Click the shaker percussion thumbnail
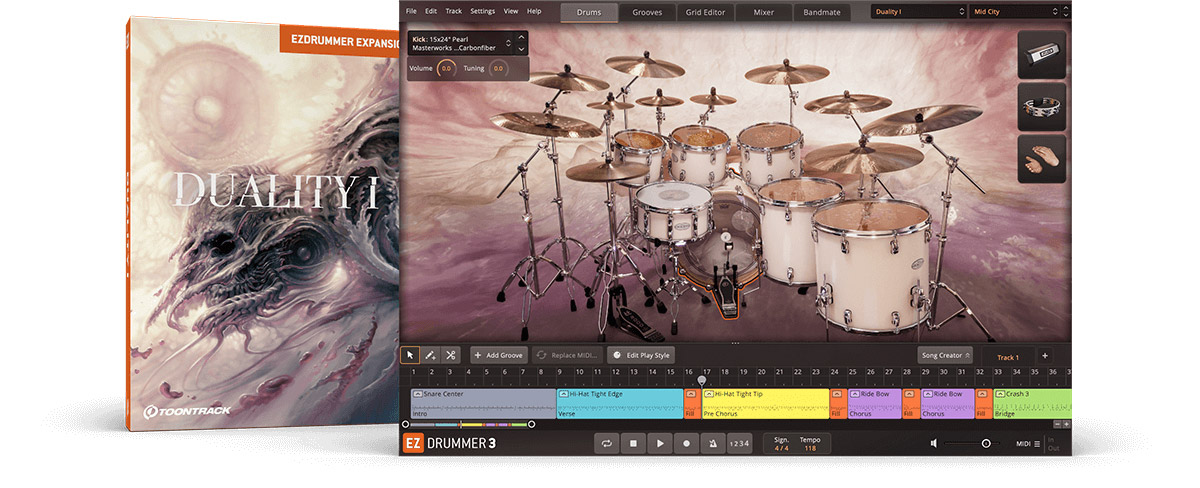This screenshot has height=488, width=1200. 1043,55
